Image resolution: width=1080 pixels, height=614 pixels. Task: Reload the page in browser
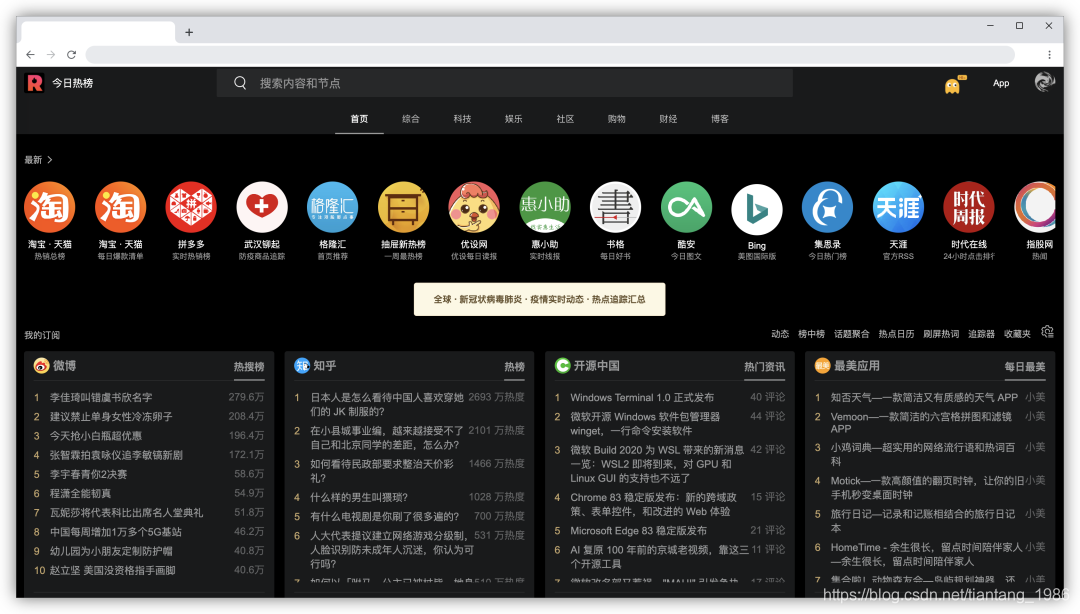pos(71,54)
